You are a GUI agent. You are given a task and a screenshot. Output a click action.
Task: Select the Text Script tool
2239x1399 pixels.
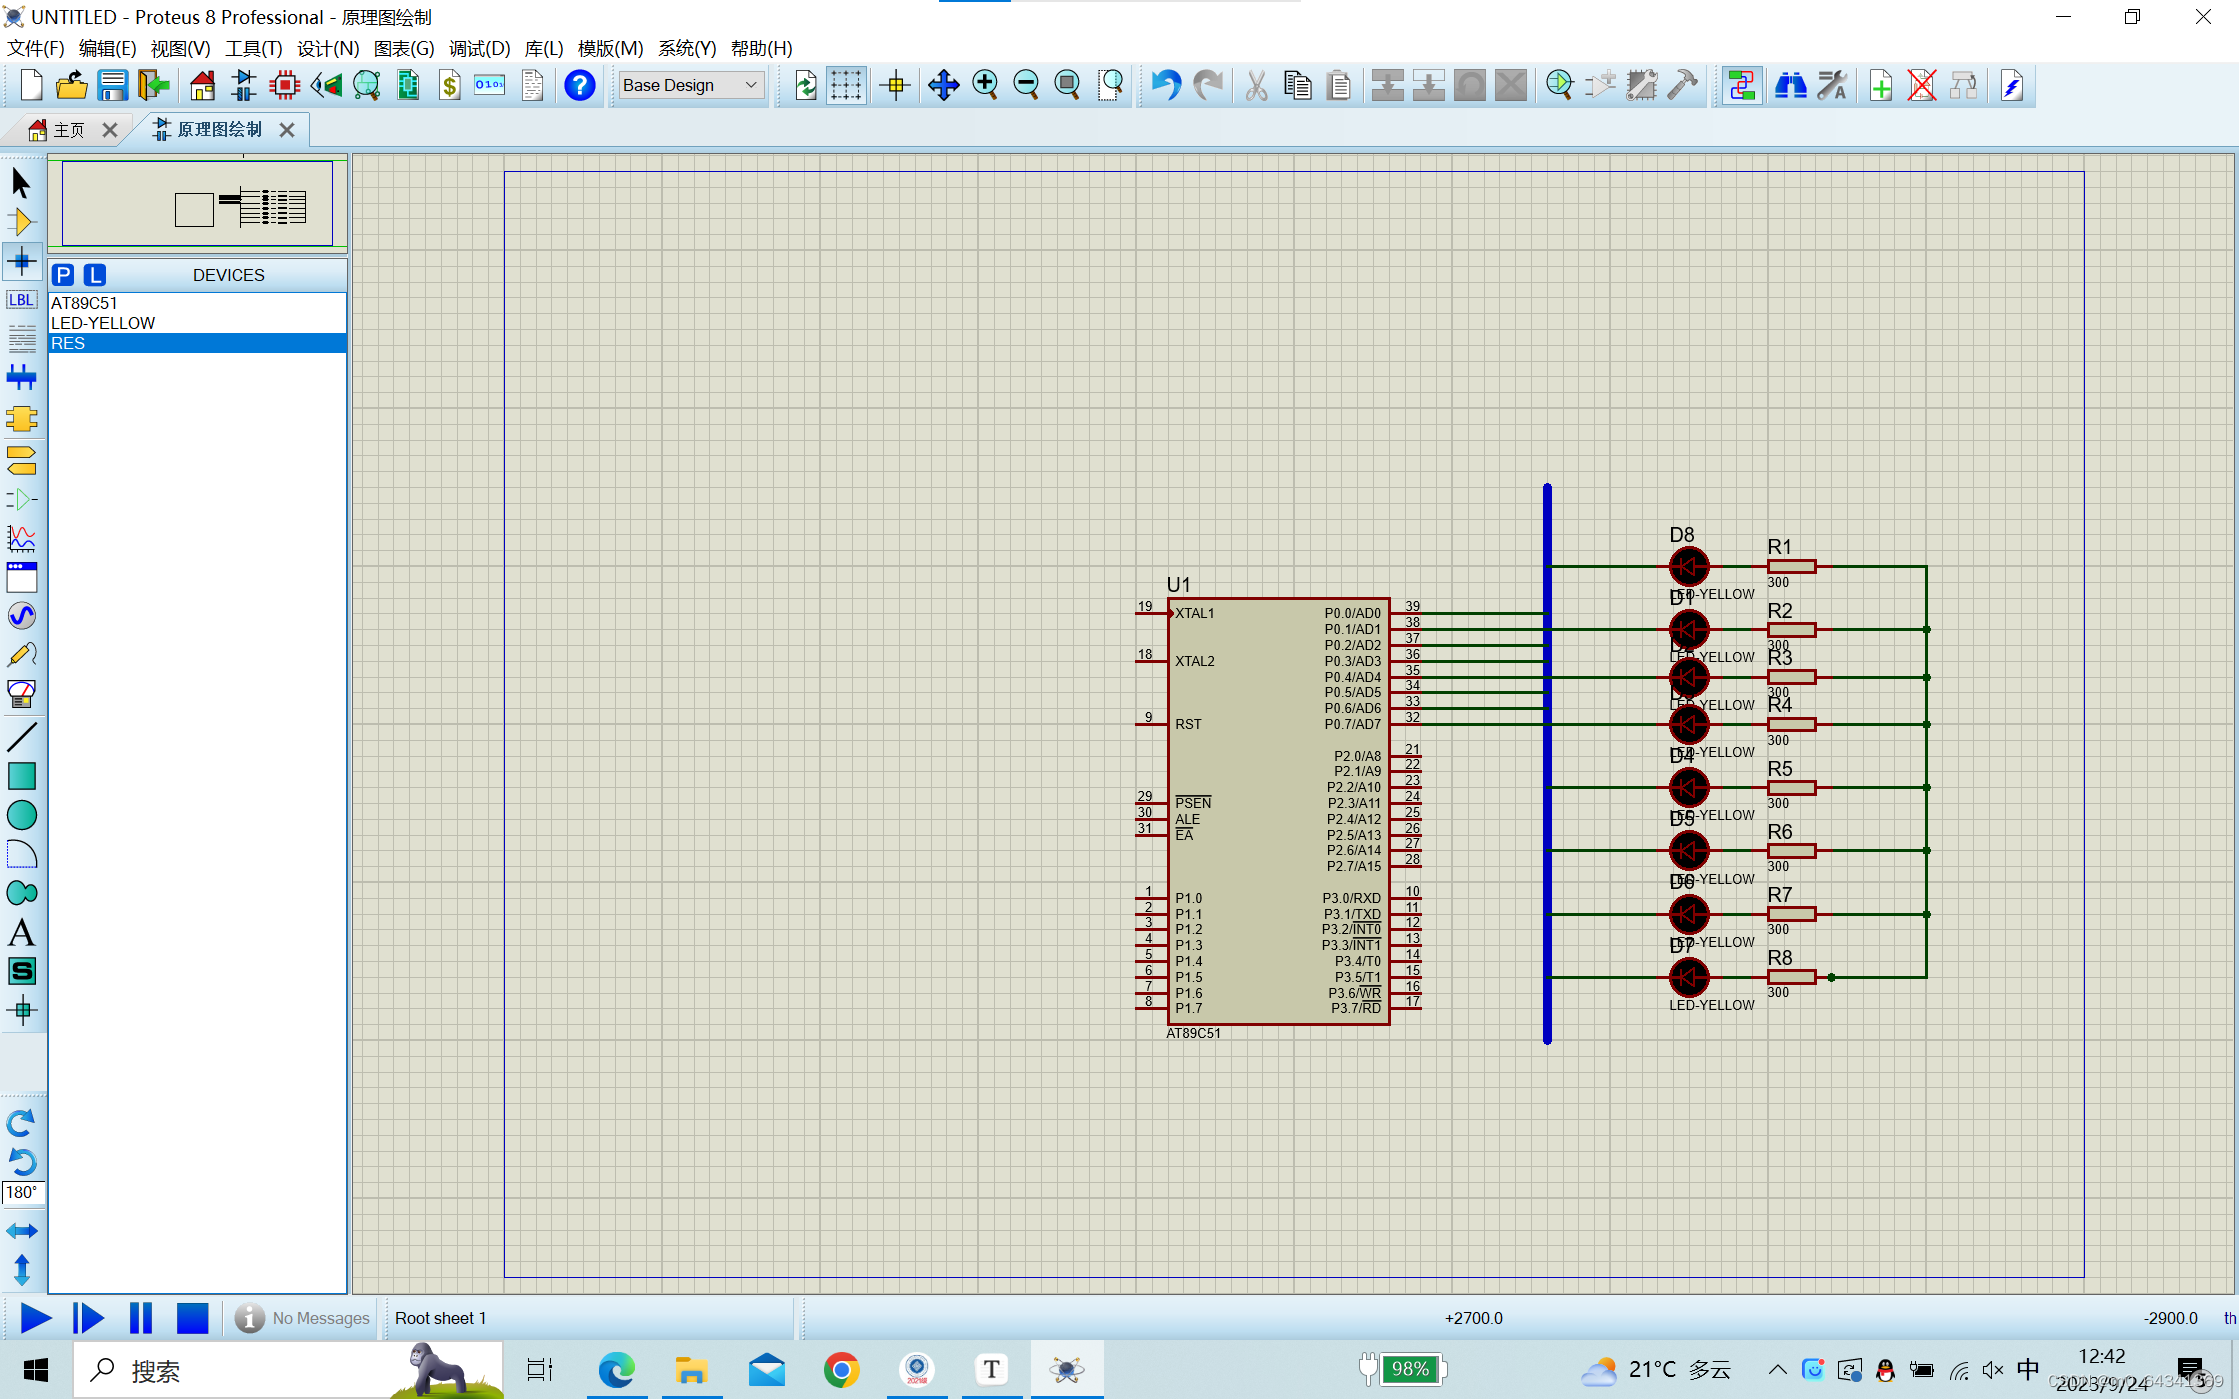(21, 339)
